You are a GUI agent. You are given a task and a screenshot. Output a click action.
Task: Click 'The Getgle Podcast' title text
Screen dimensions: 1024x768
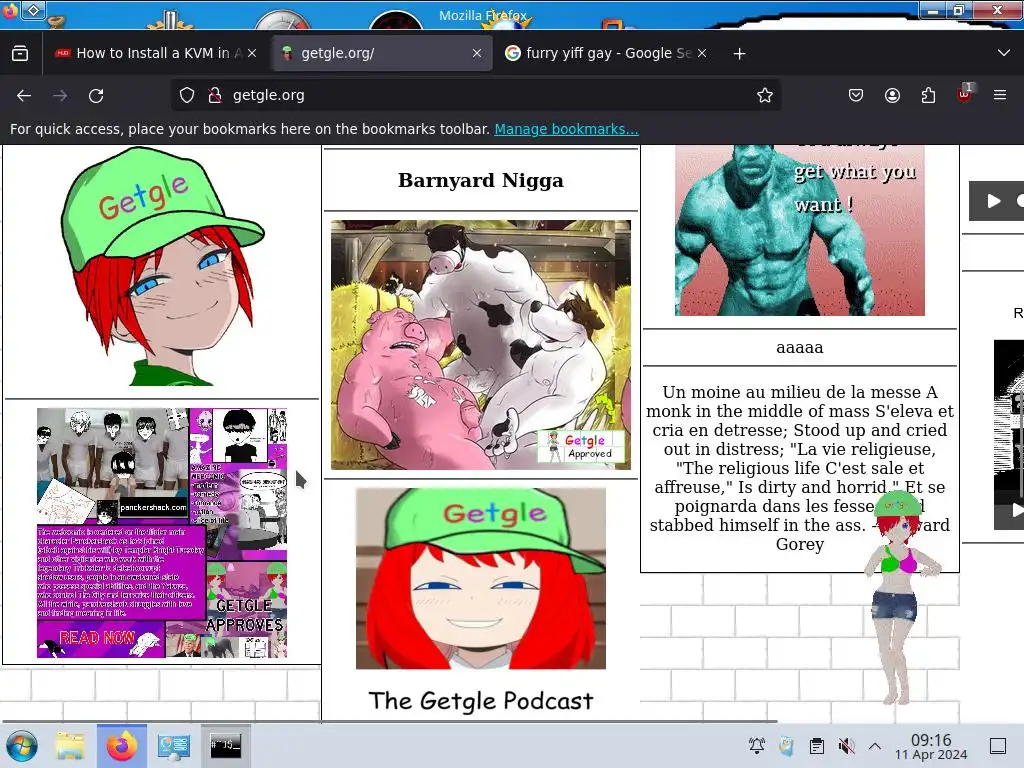click(481, 701)
